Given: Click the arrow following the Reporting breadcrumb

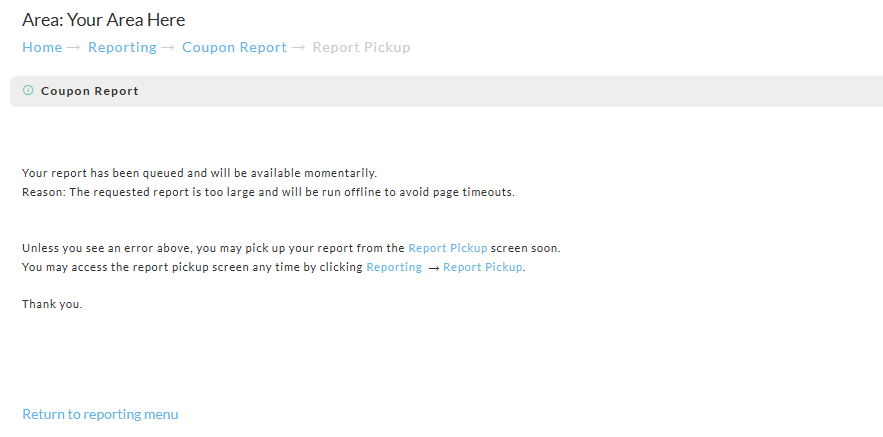Looking at the screenshot, I should [x=168, y=48].
